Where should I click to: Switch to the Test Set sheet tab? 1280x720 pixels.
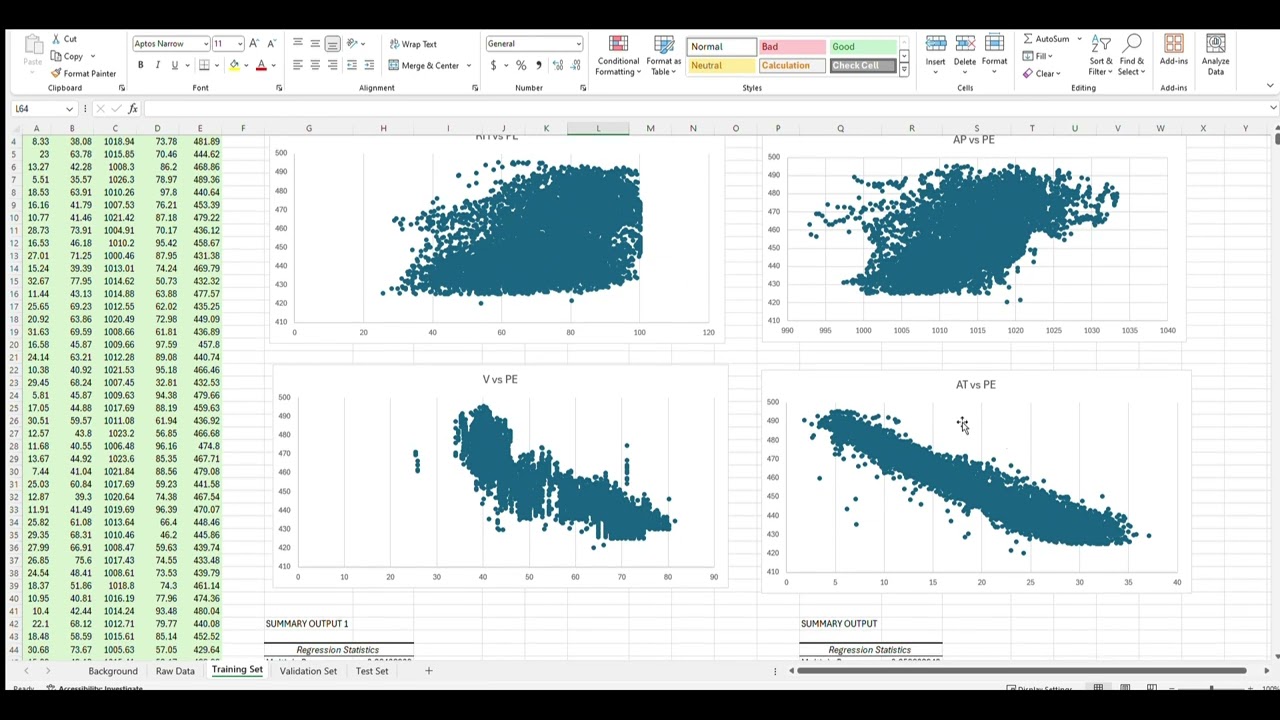372,671
